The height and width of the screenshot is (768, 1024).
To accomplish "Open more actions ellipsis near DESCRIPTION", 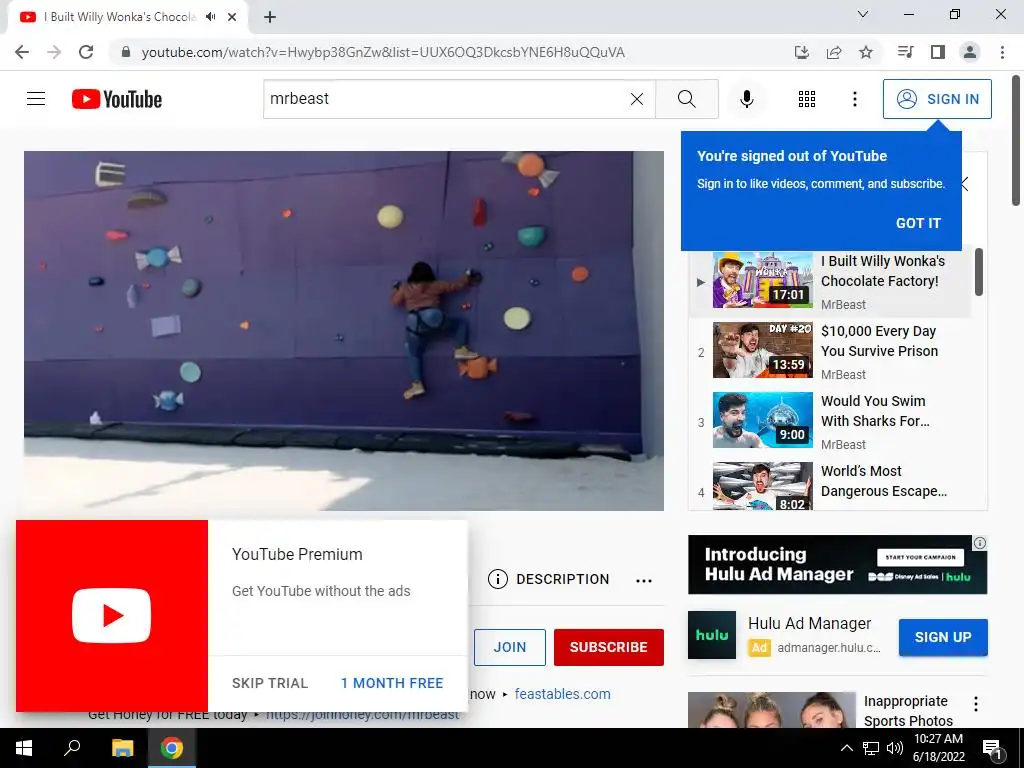I will point(644,580).
